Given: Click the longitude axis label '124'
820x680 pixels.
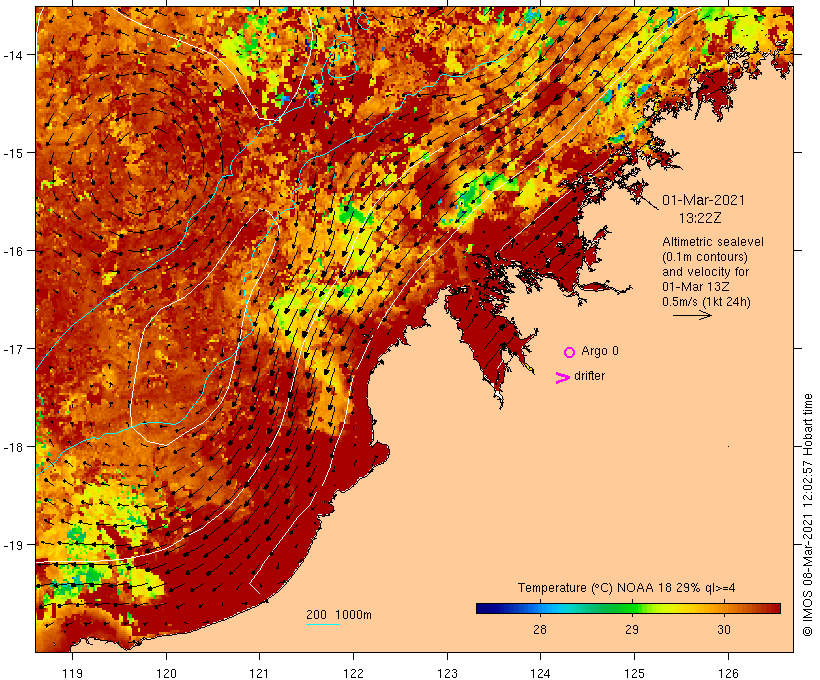Looking at the screenshot, I should (540, 673).
